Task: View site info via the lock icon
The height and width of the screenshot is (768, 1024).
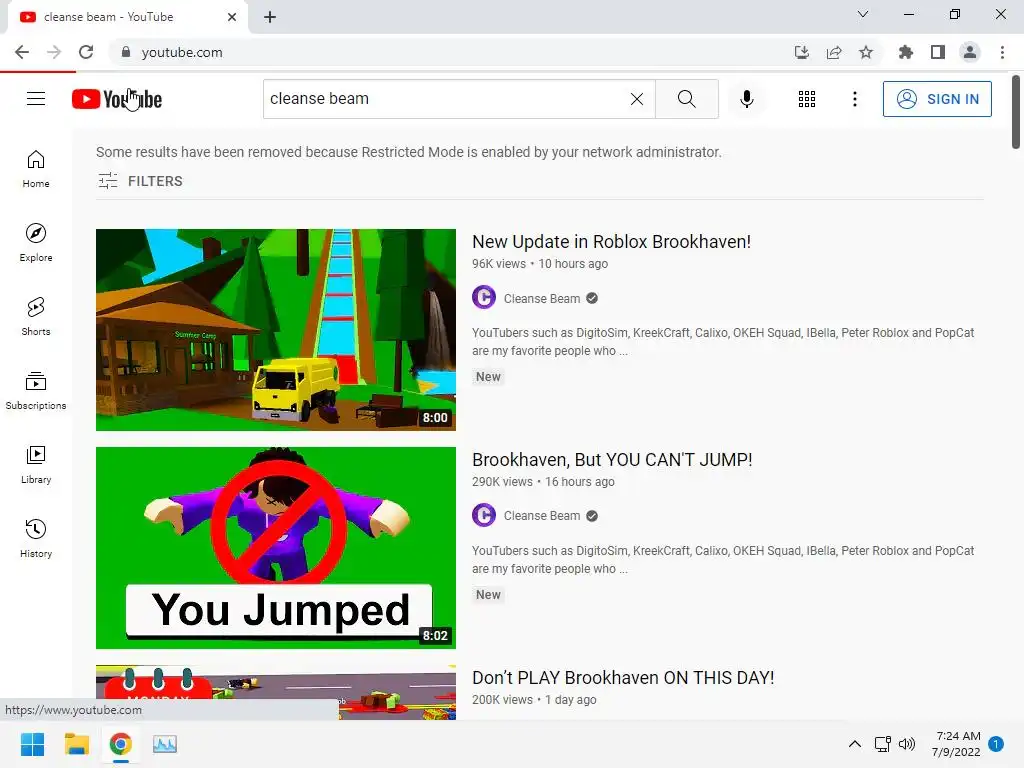Action: click(x=126, y=52)
